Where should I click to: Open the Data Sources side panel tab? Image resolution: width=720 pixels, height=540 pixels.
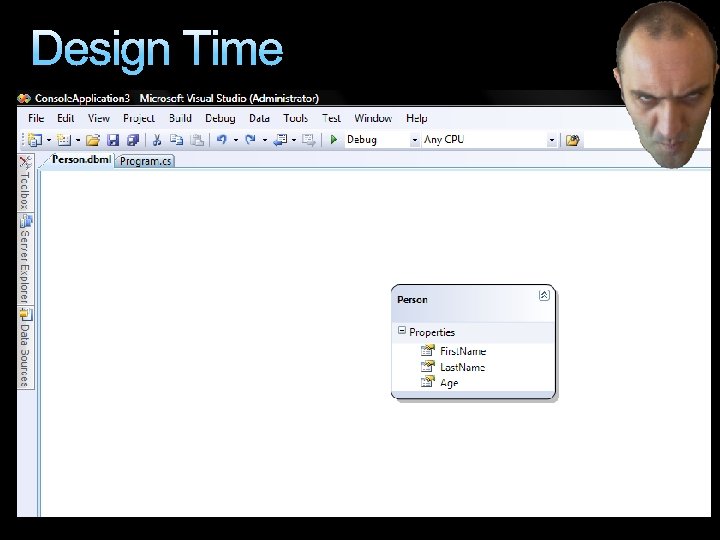click(x=25, y=348)
